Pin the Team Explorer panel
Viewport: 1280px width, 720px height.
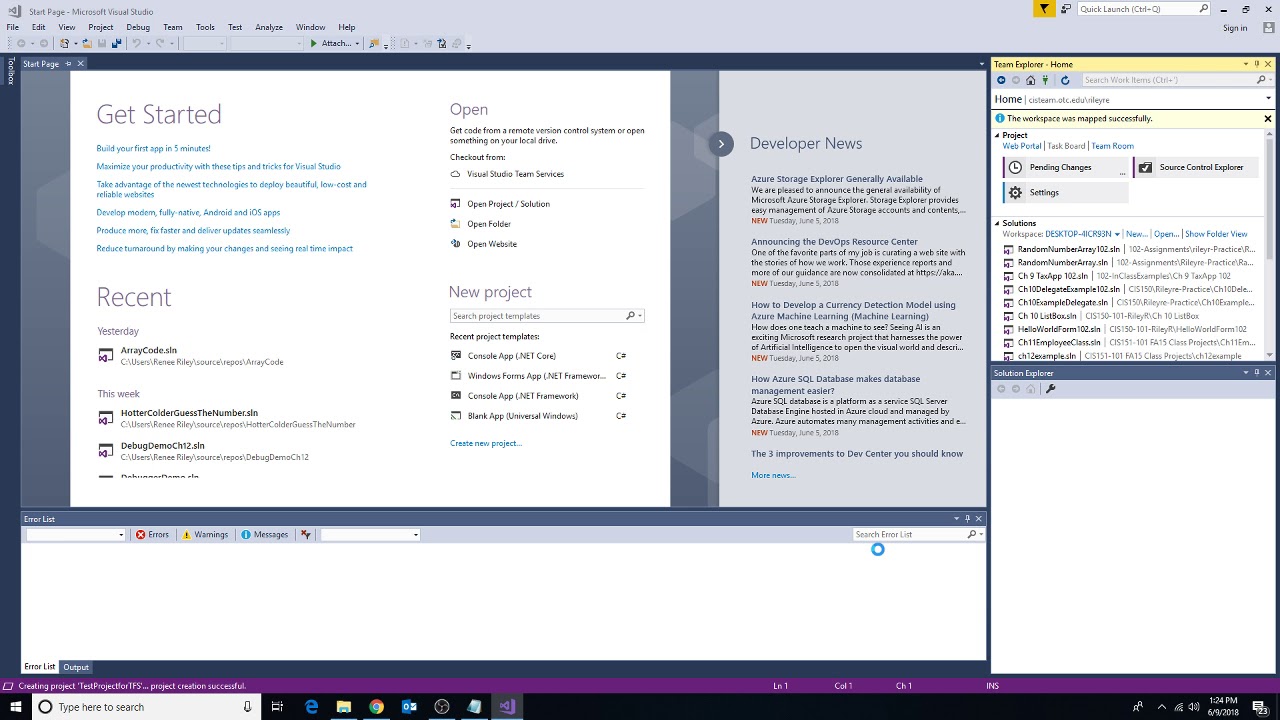click(1257, 64)
